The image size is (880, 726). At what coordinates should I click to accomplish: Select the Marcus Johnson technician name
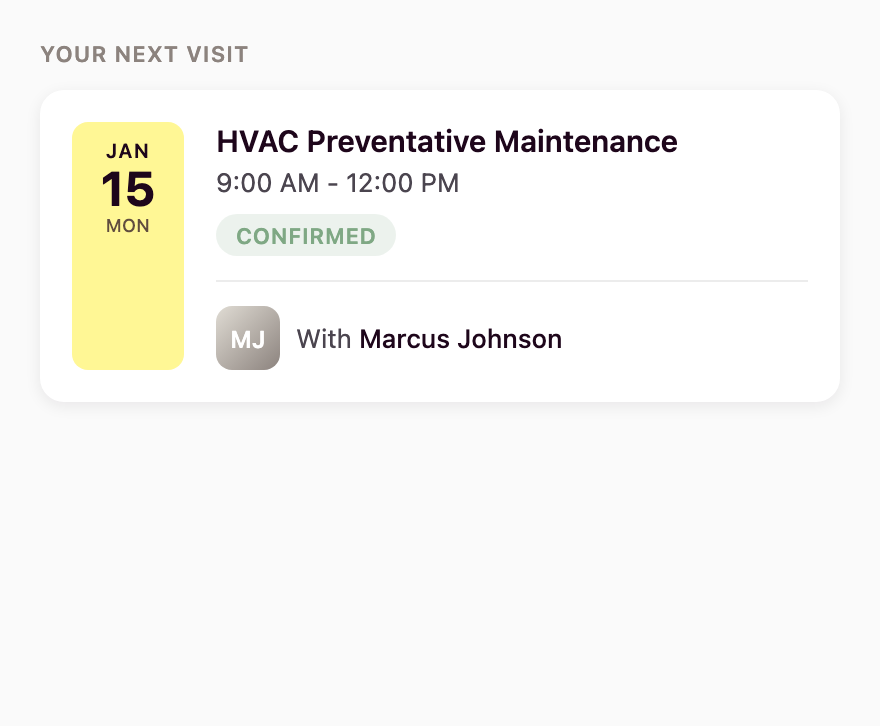(x=460, y=339)
